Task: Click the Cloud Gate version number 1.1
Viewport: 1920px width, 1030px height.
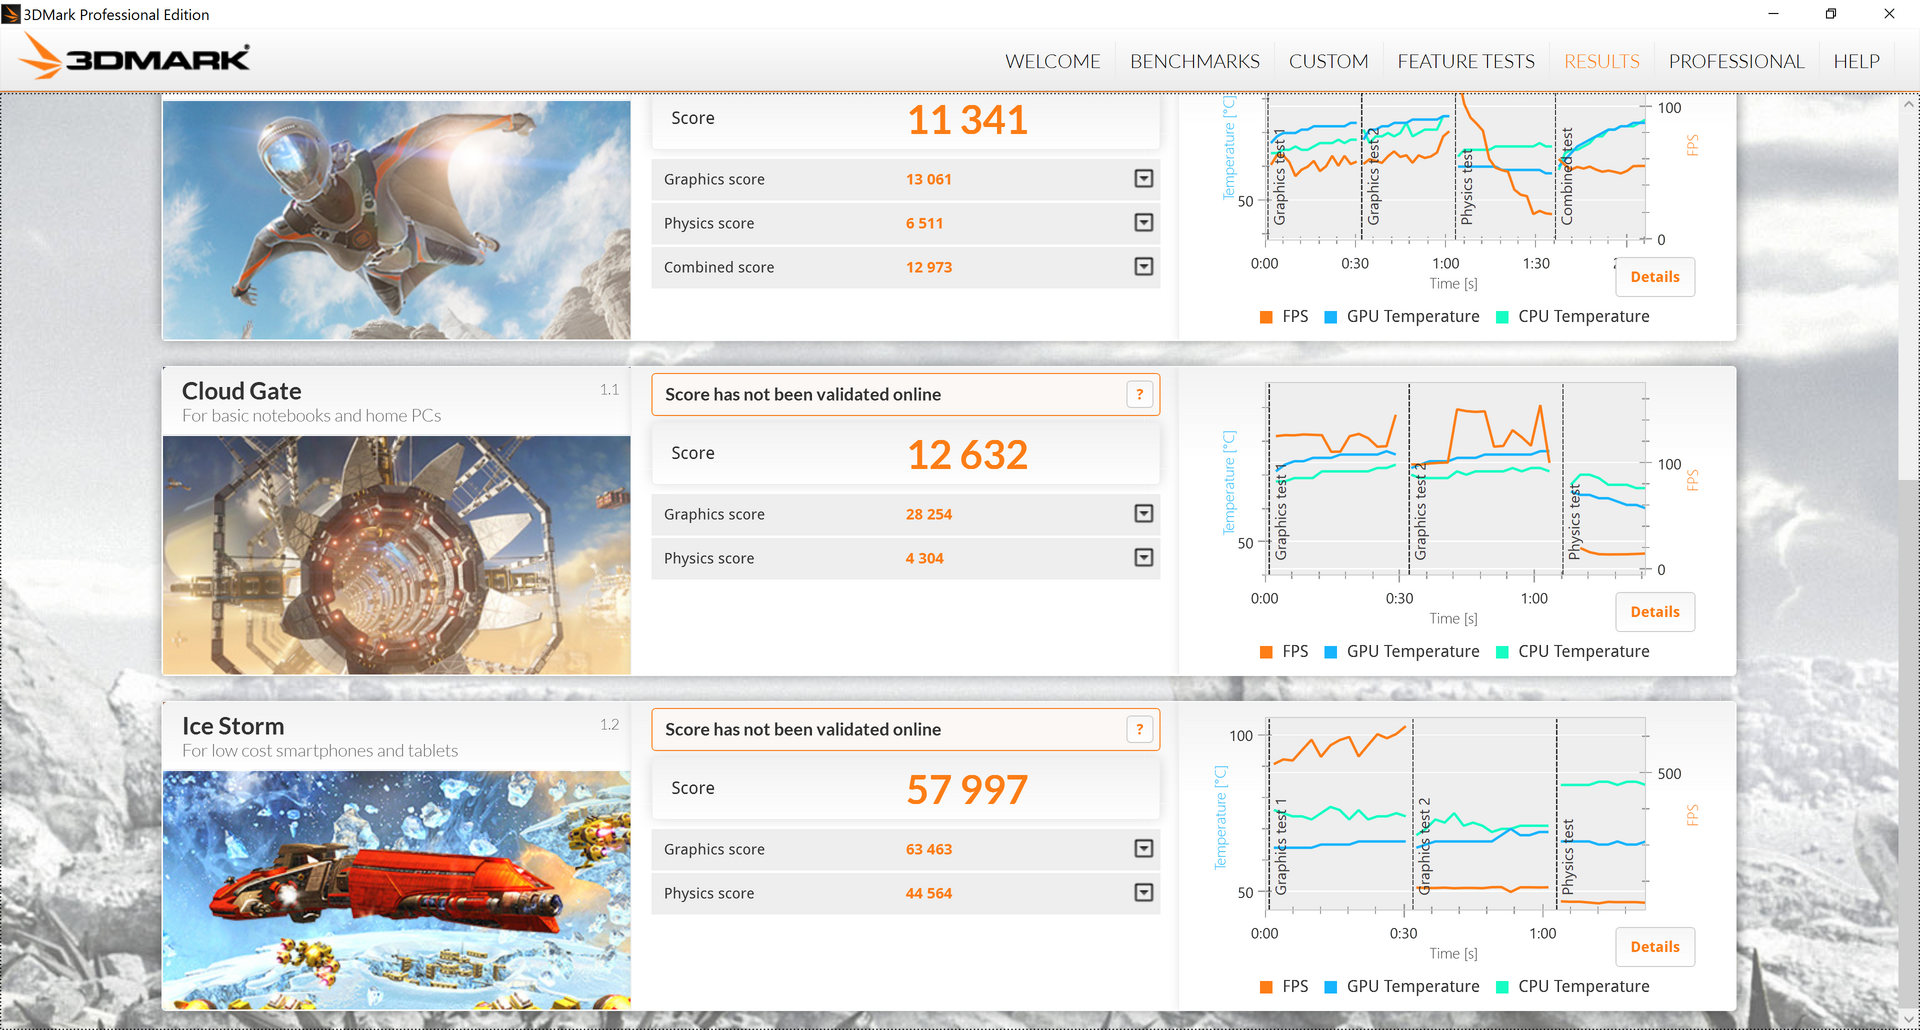Action: (609, 390)
